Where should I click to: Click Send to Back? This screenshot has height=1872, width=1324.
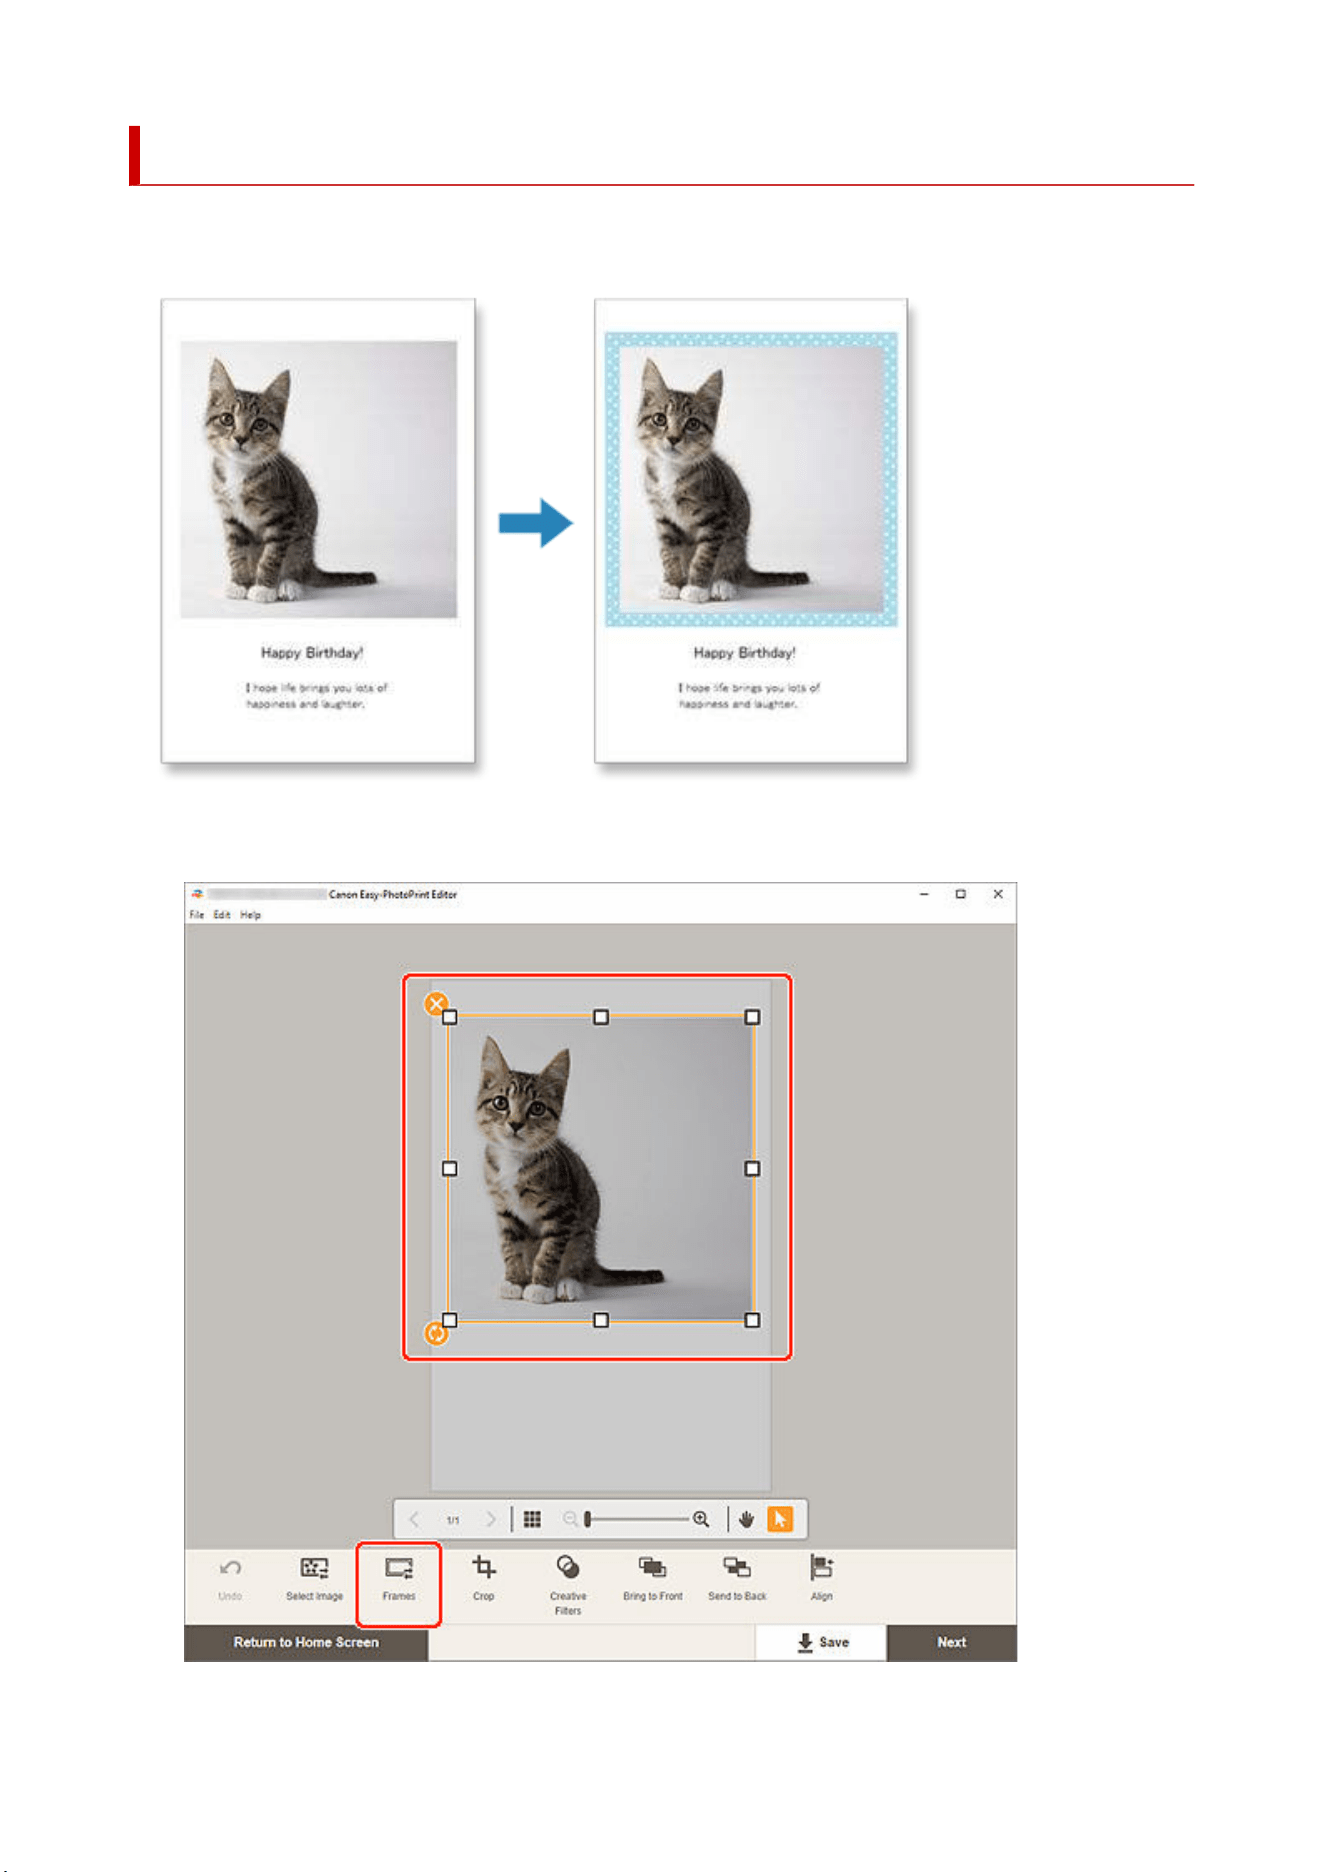coord(737,1578)
